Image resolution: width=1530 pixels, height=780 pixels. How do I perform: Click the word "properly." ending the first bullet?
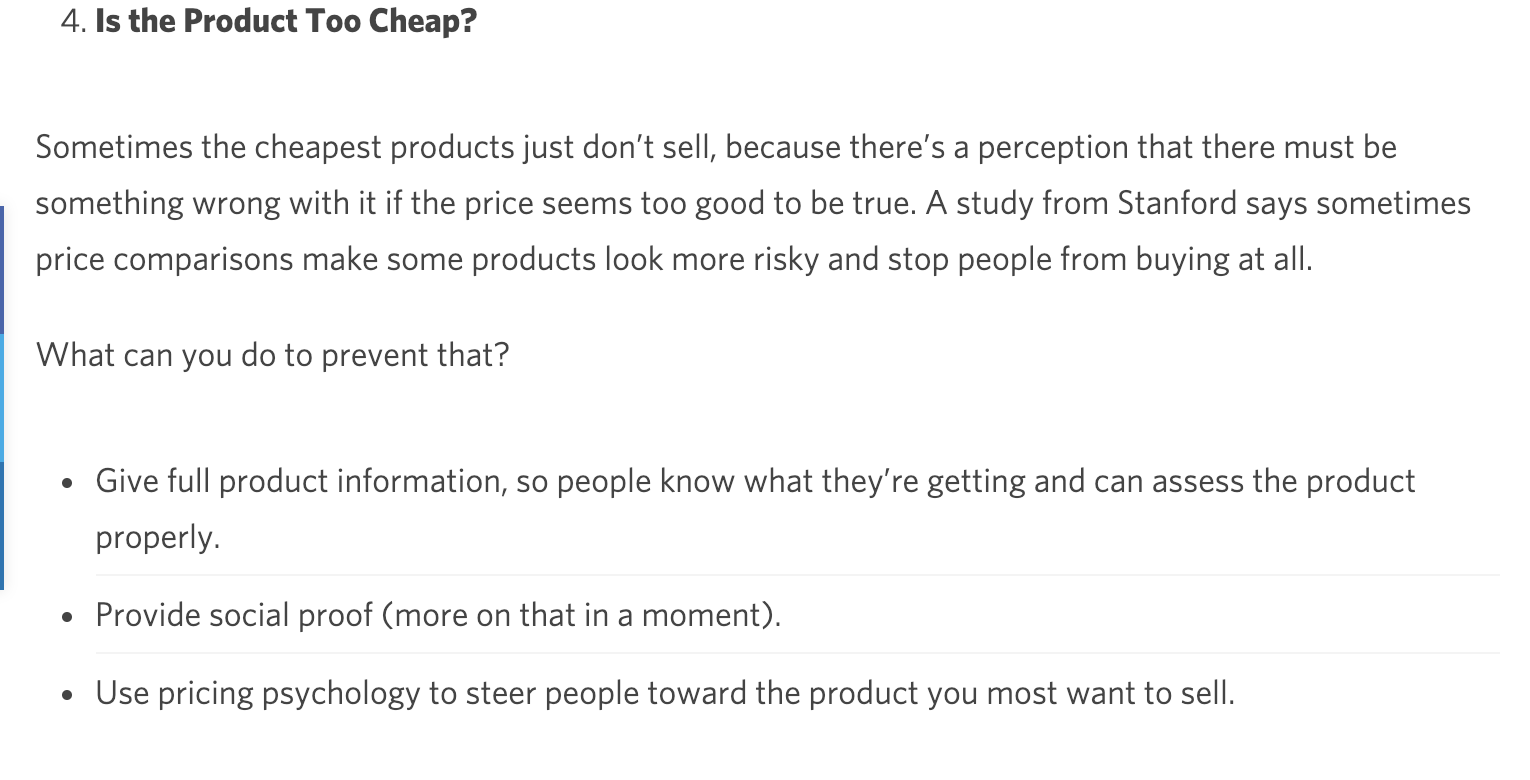point(157,537)
